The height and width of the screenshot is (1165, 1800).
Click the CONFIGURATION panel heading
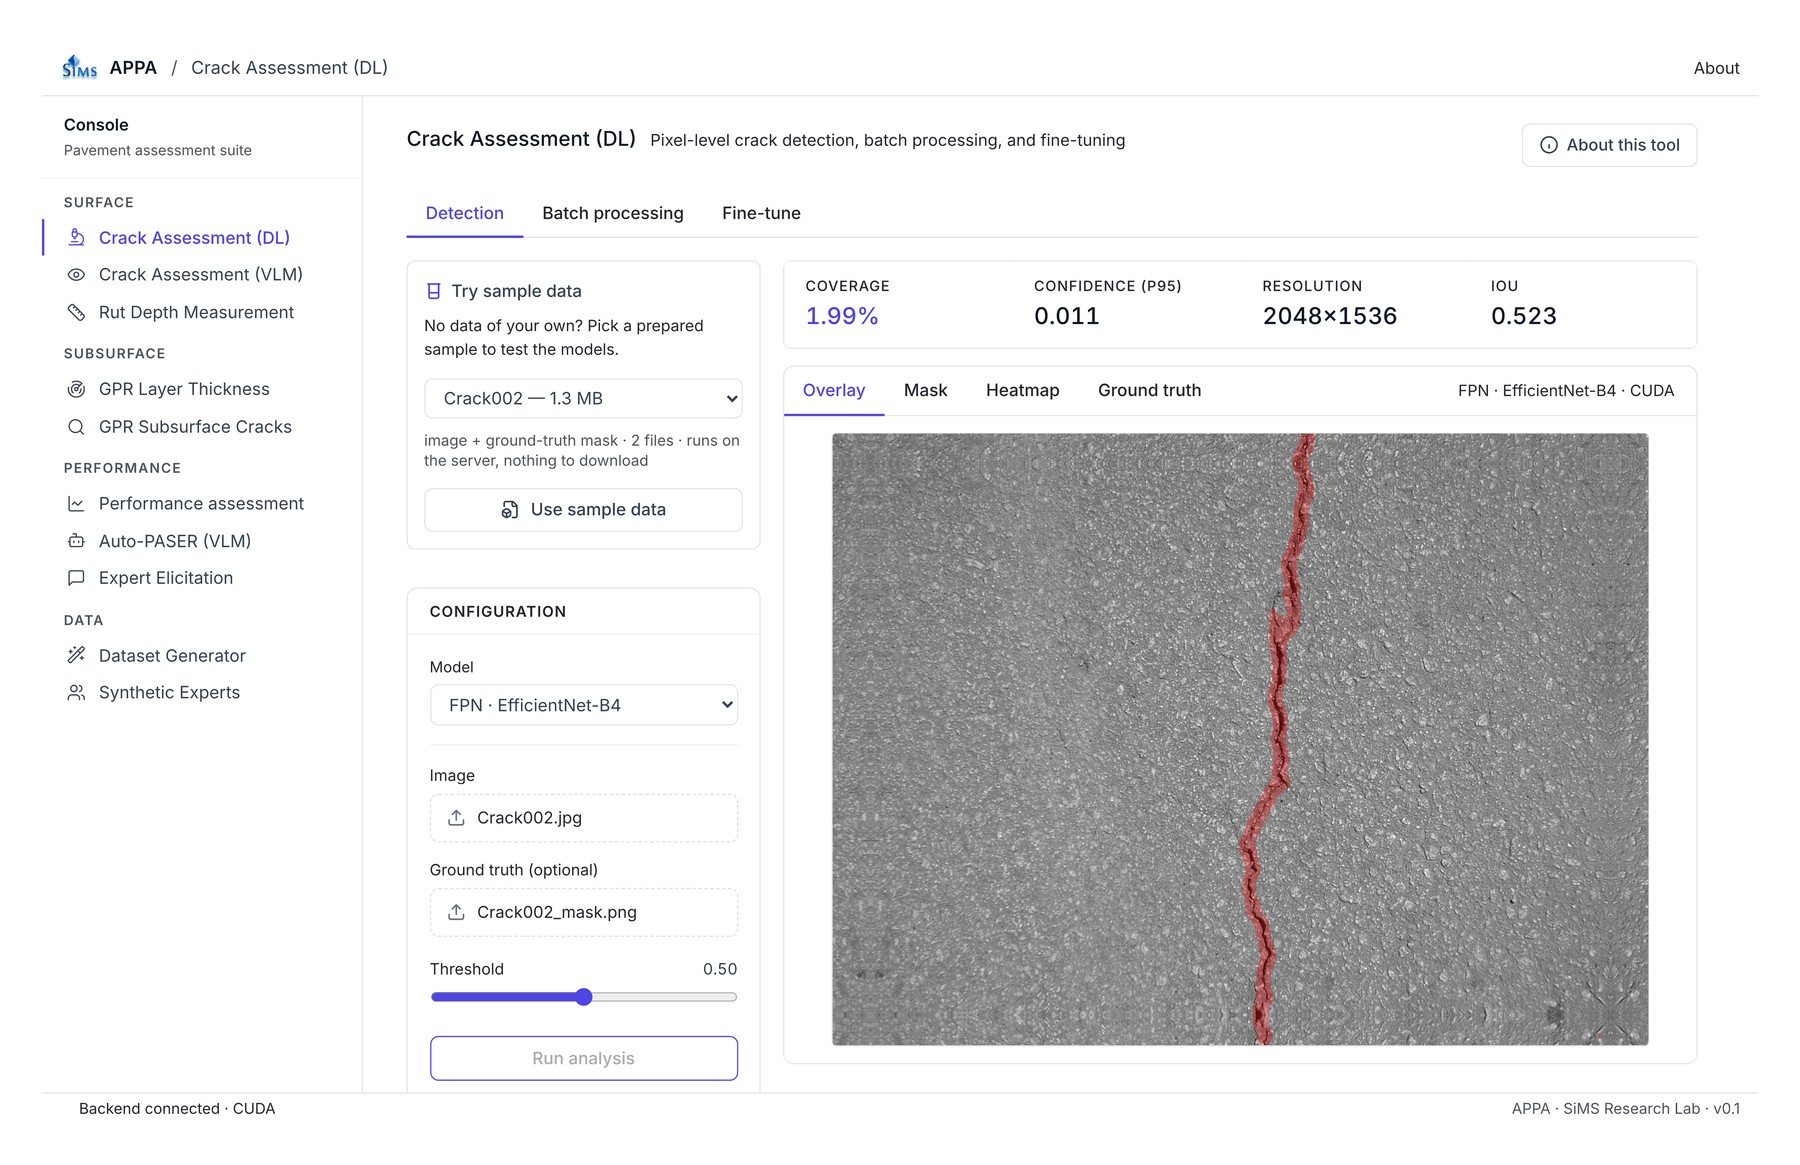click(498, 611)
